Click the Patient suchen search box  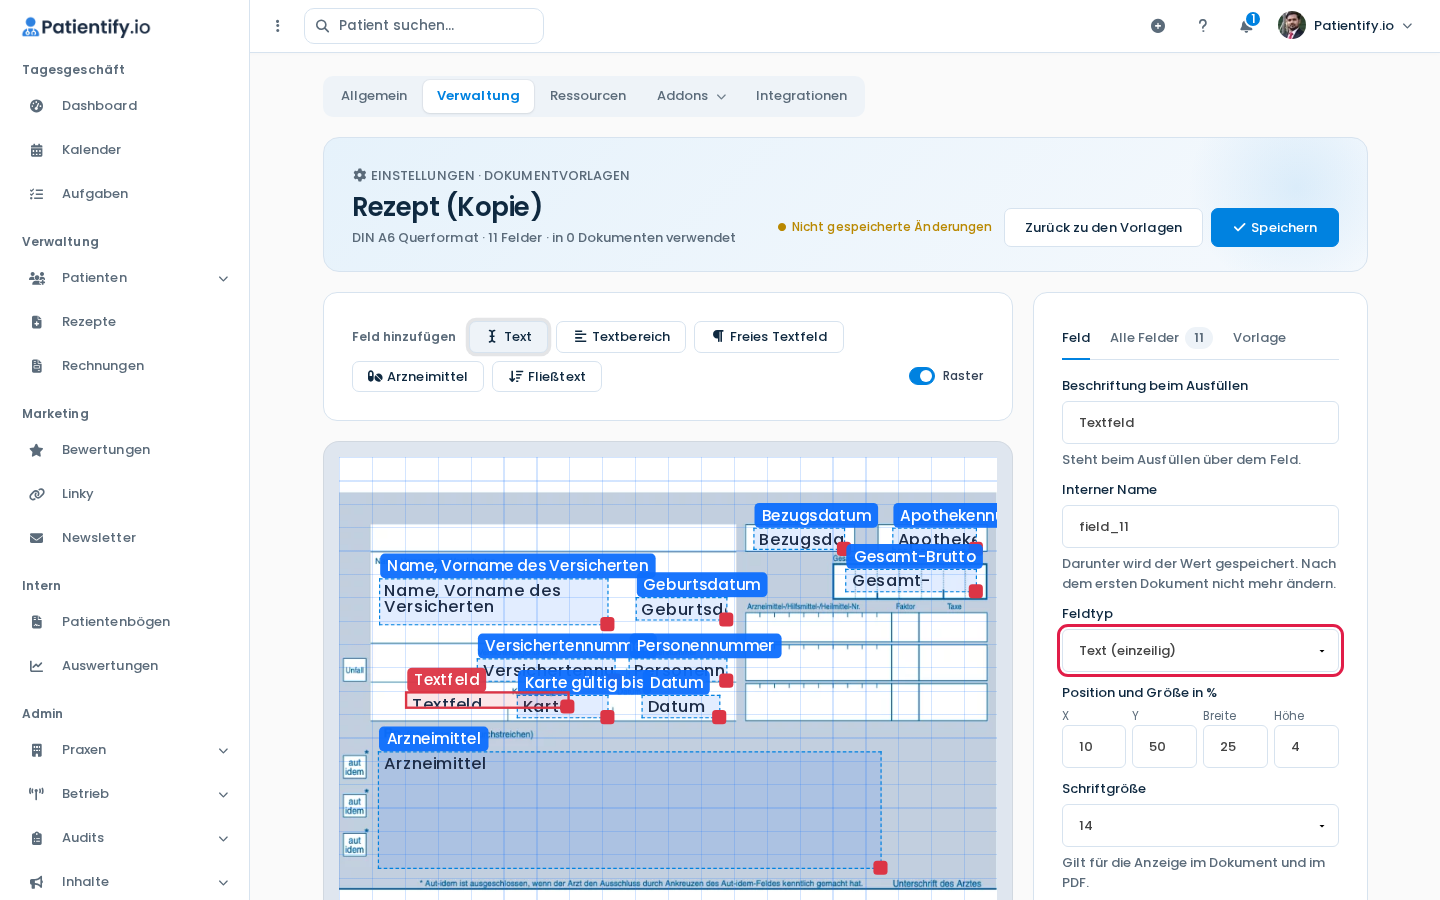[x=424, y=26]
